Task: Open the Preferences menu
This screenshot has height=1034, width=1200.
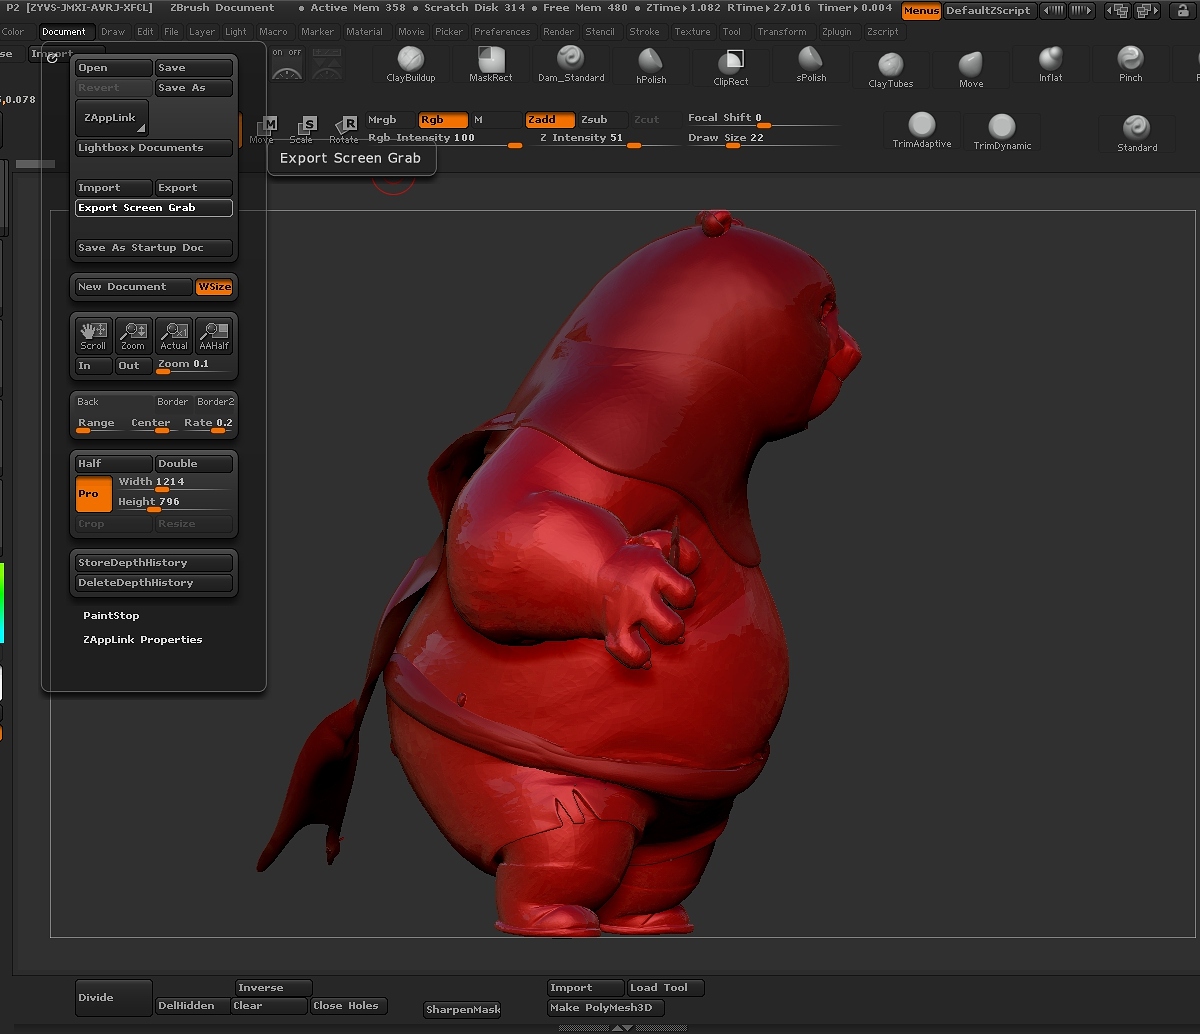Action: click(x=502, y=32)
